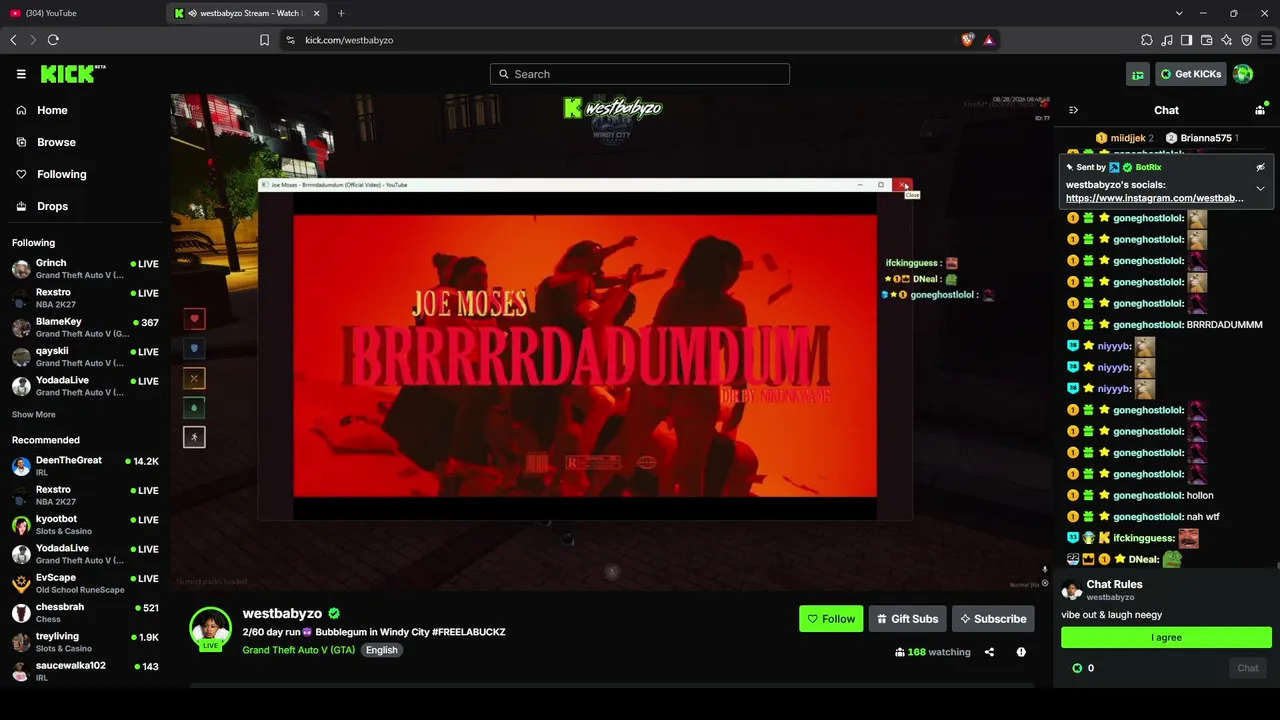Open Grand Theft Auto V category link
This screenshot has height=720, width=1280.
299,650
